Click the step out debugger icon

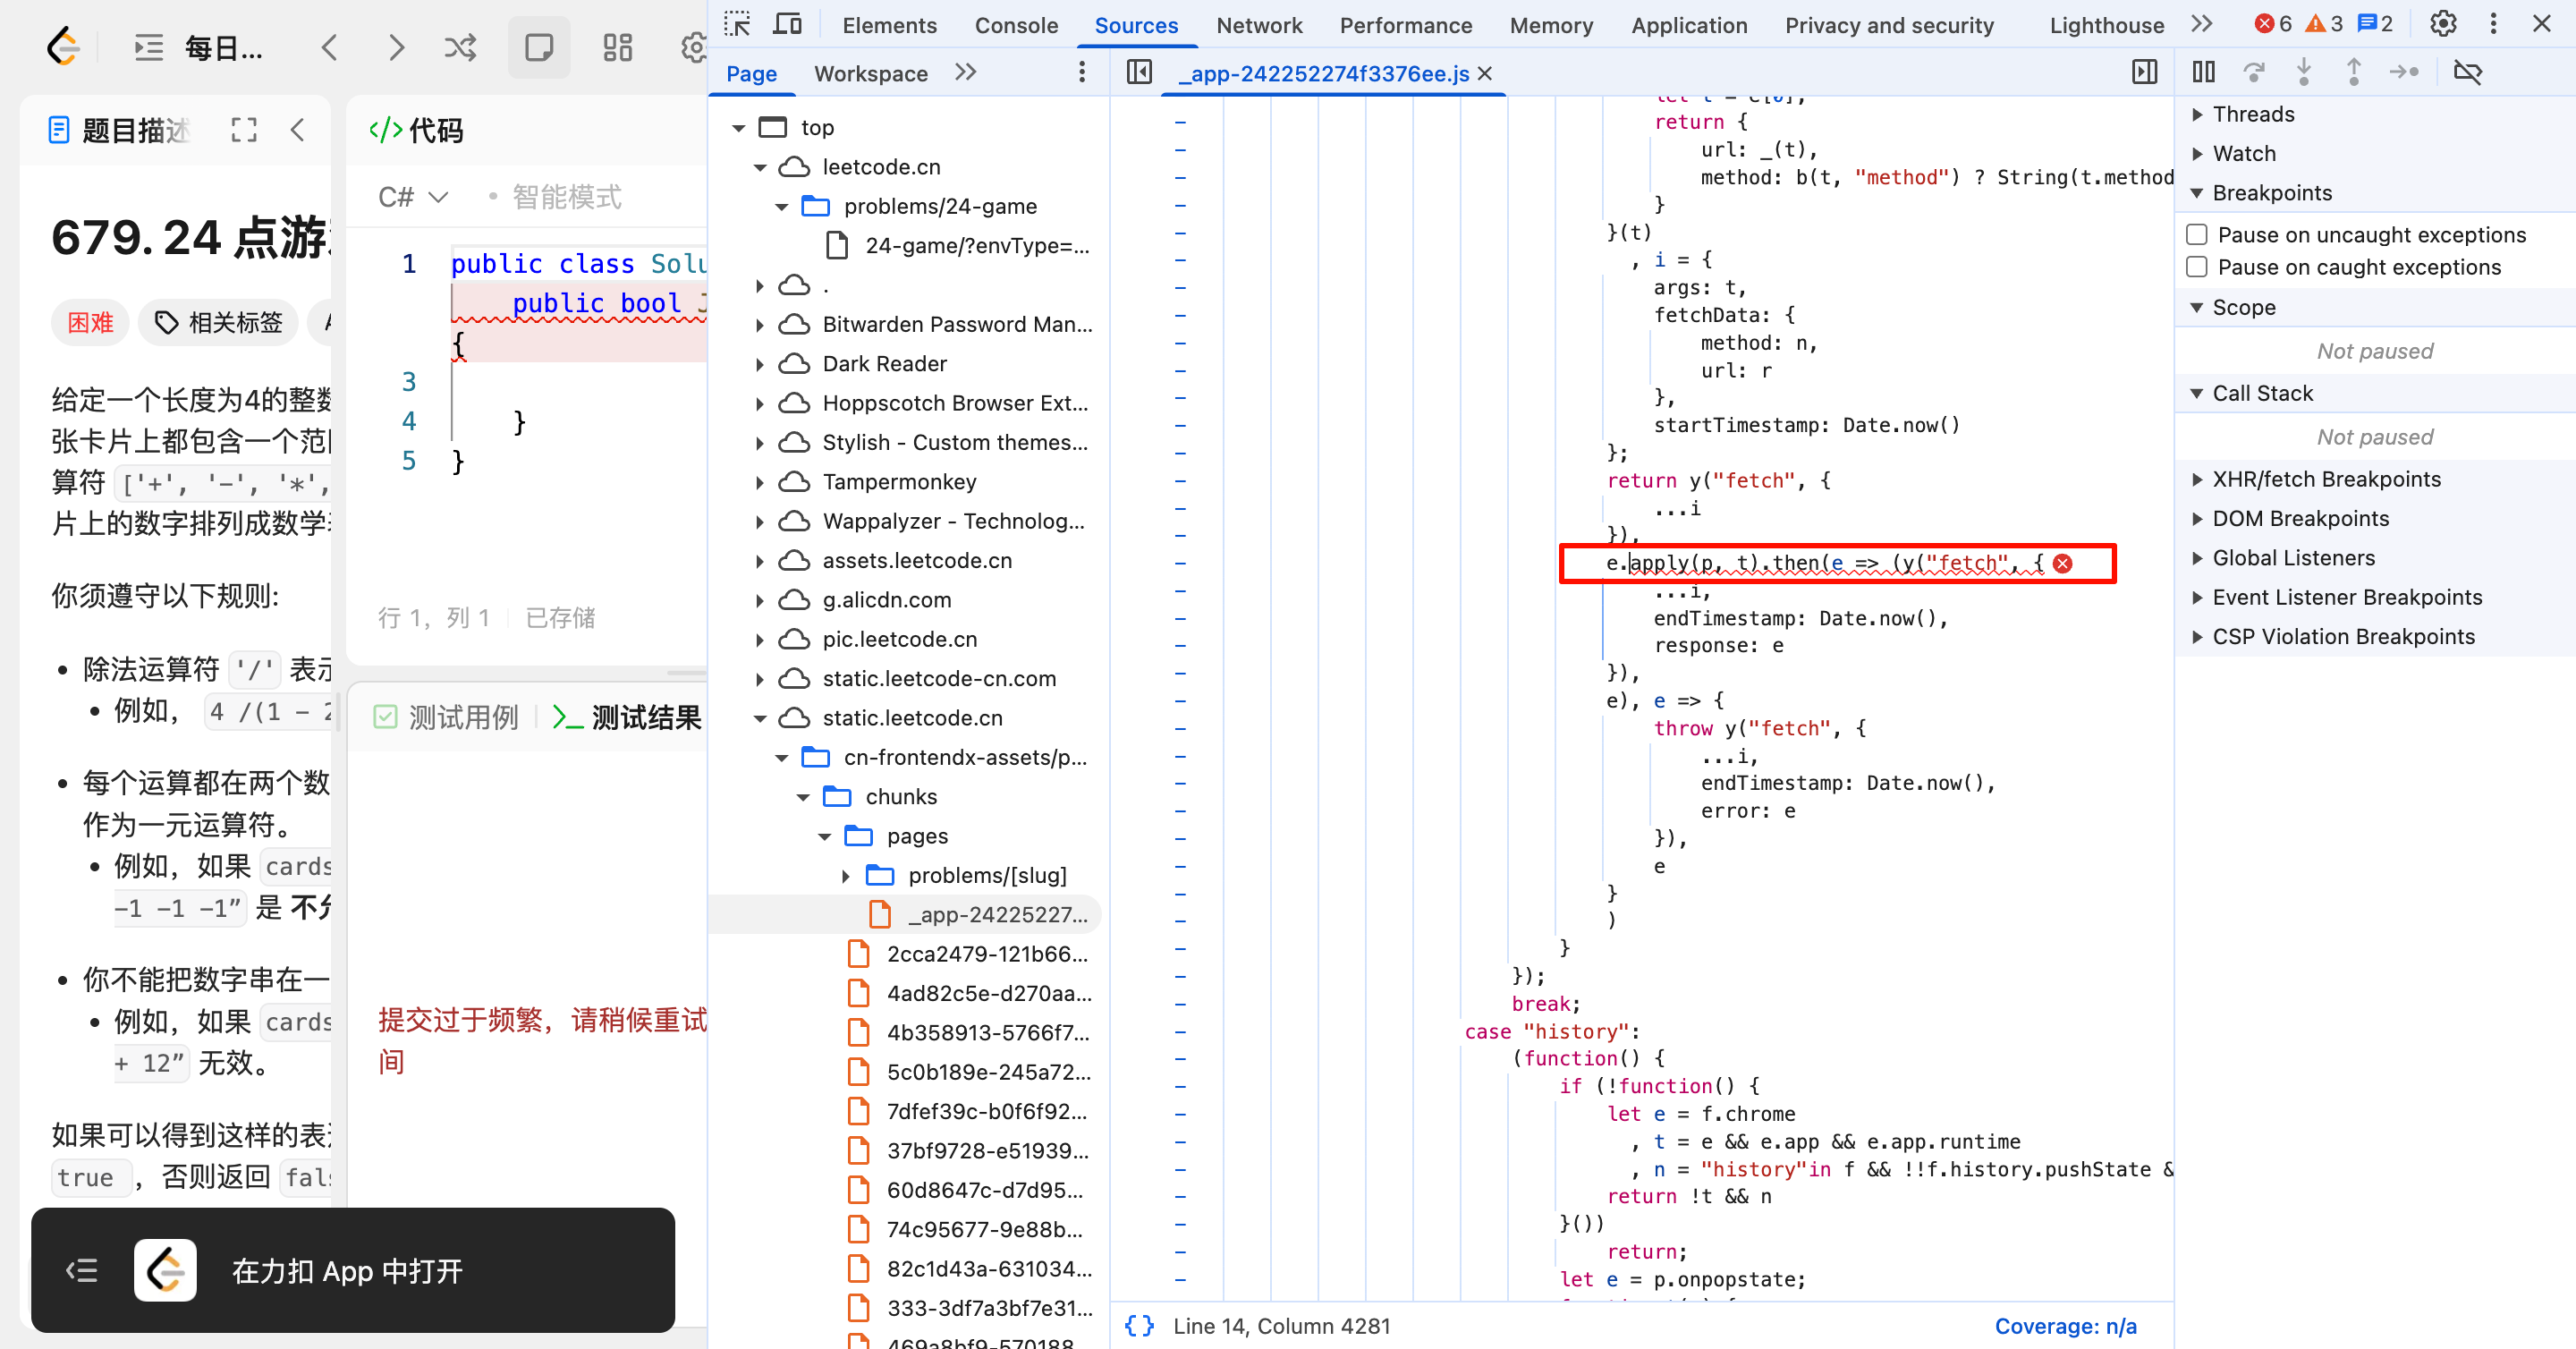pyautogui.click(x=2354, y=72)
